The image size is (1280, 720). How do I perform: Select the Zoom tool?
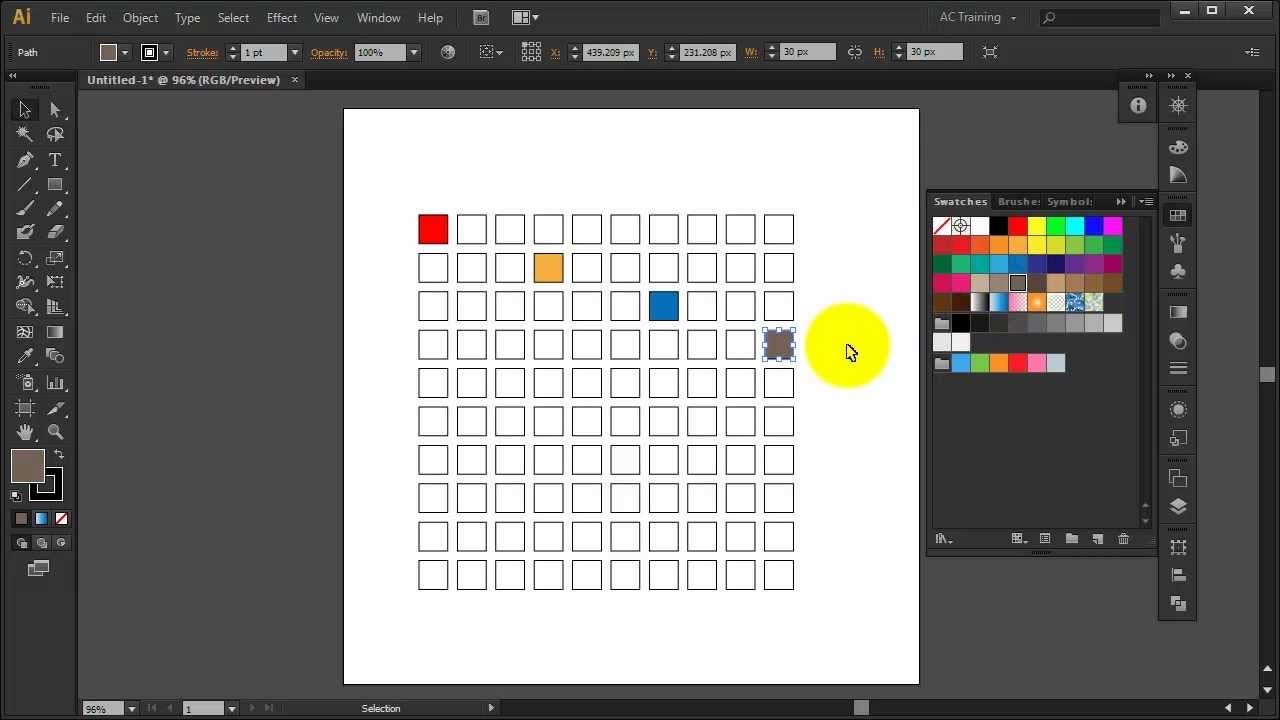[x=55, y=432]
